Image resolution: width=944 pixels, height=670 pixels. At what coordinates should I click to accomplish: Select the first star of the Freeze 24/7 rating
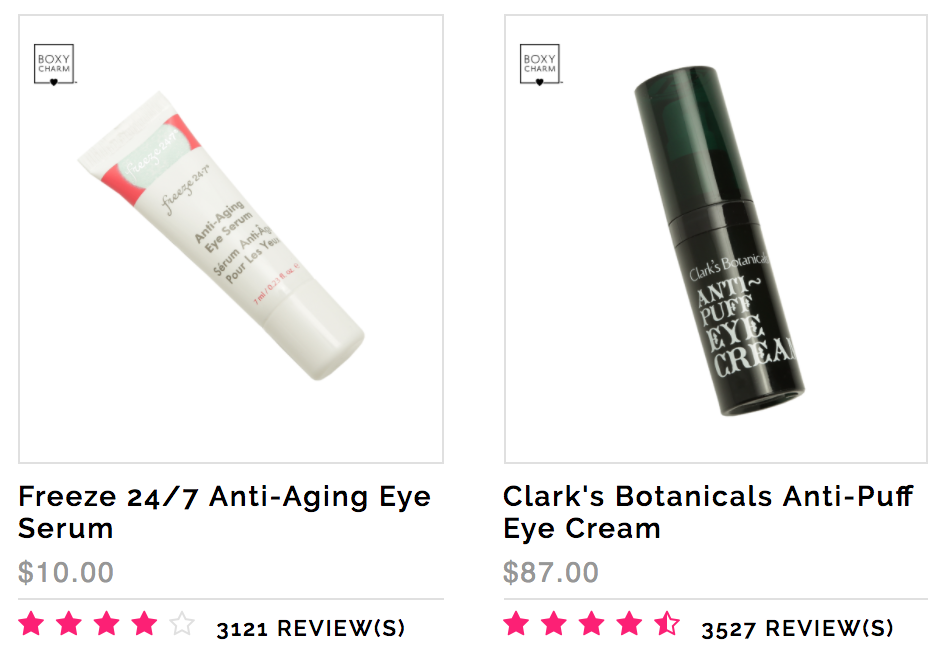point(31,624)
